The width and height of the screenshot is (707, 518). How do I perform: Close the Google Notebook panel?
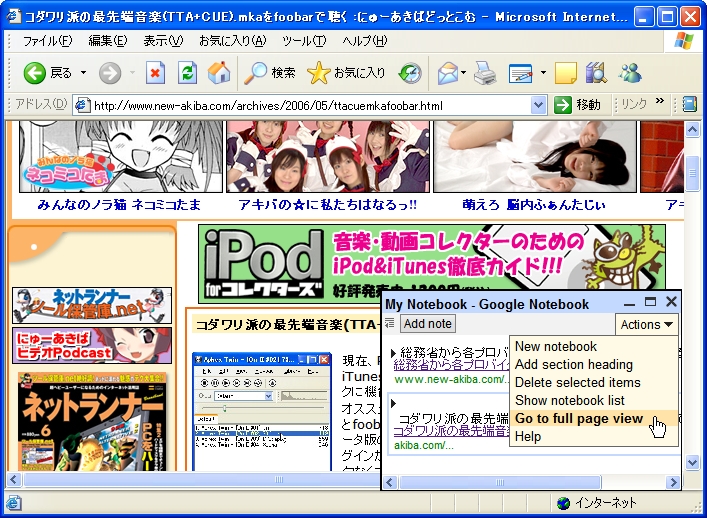(671, 302)
